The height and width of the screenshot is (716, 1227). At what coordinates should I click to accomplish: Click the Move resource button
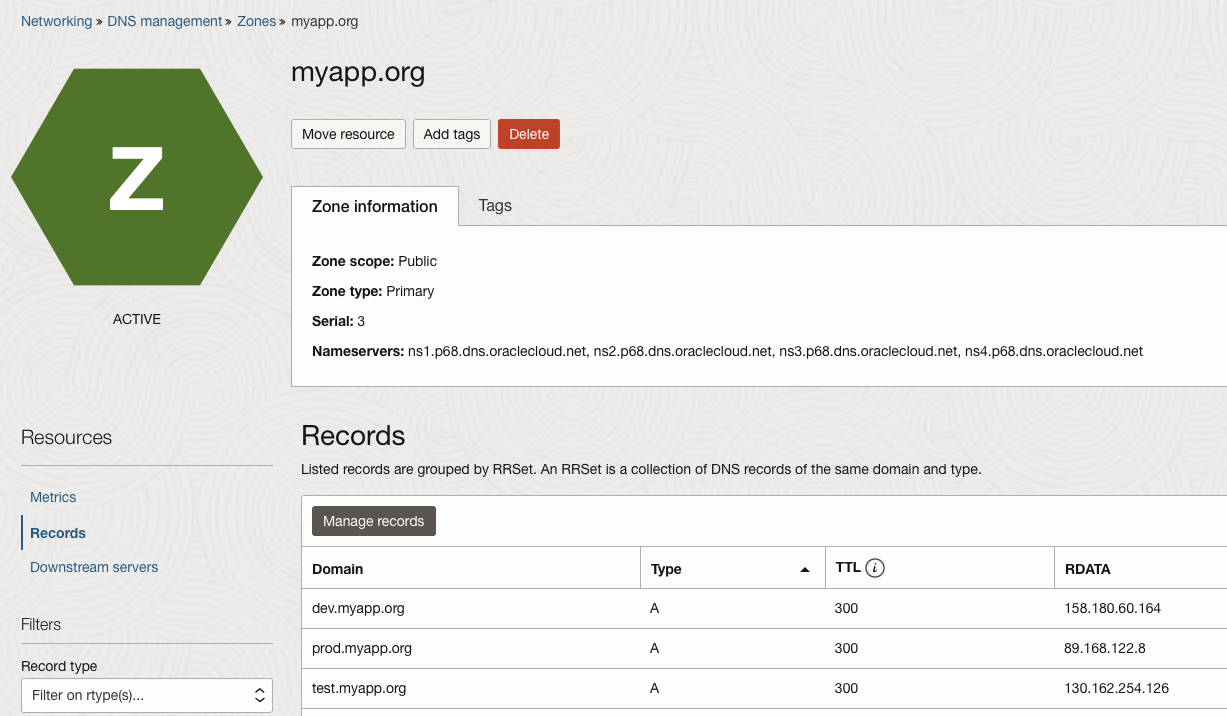348,133
